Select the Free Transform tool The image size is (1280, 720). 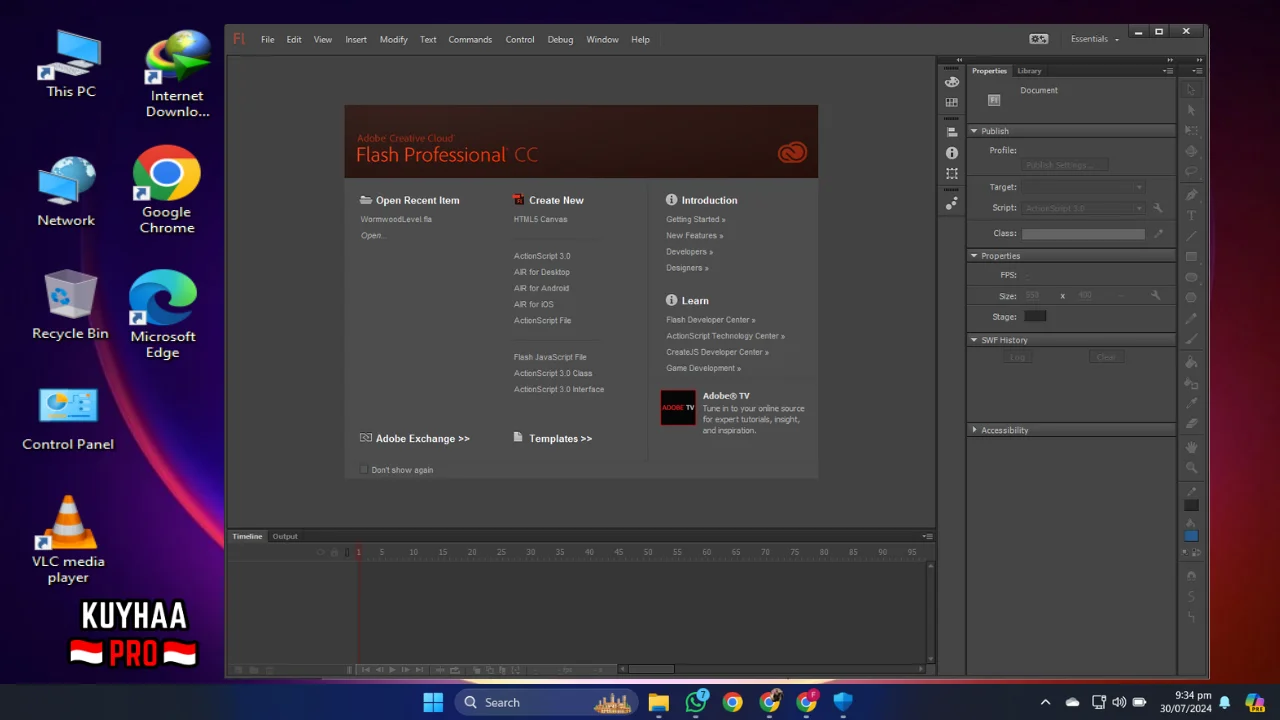click(1191, 131)
